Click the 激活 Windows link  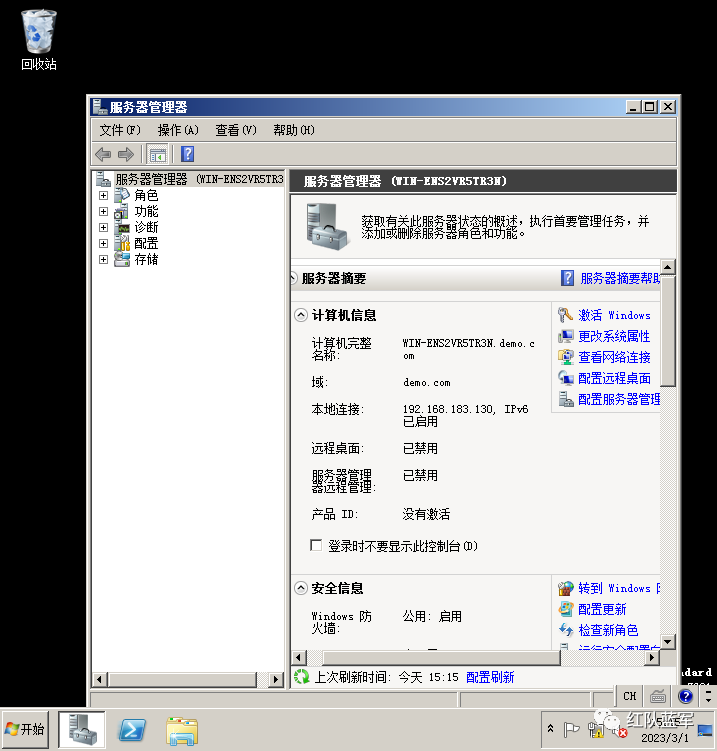point(615,315)
